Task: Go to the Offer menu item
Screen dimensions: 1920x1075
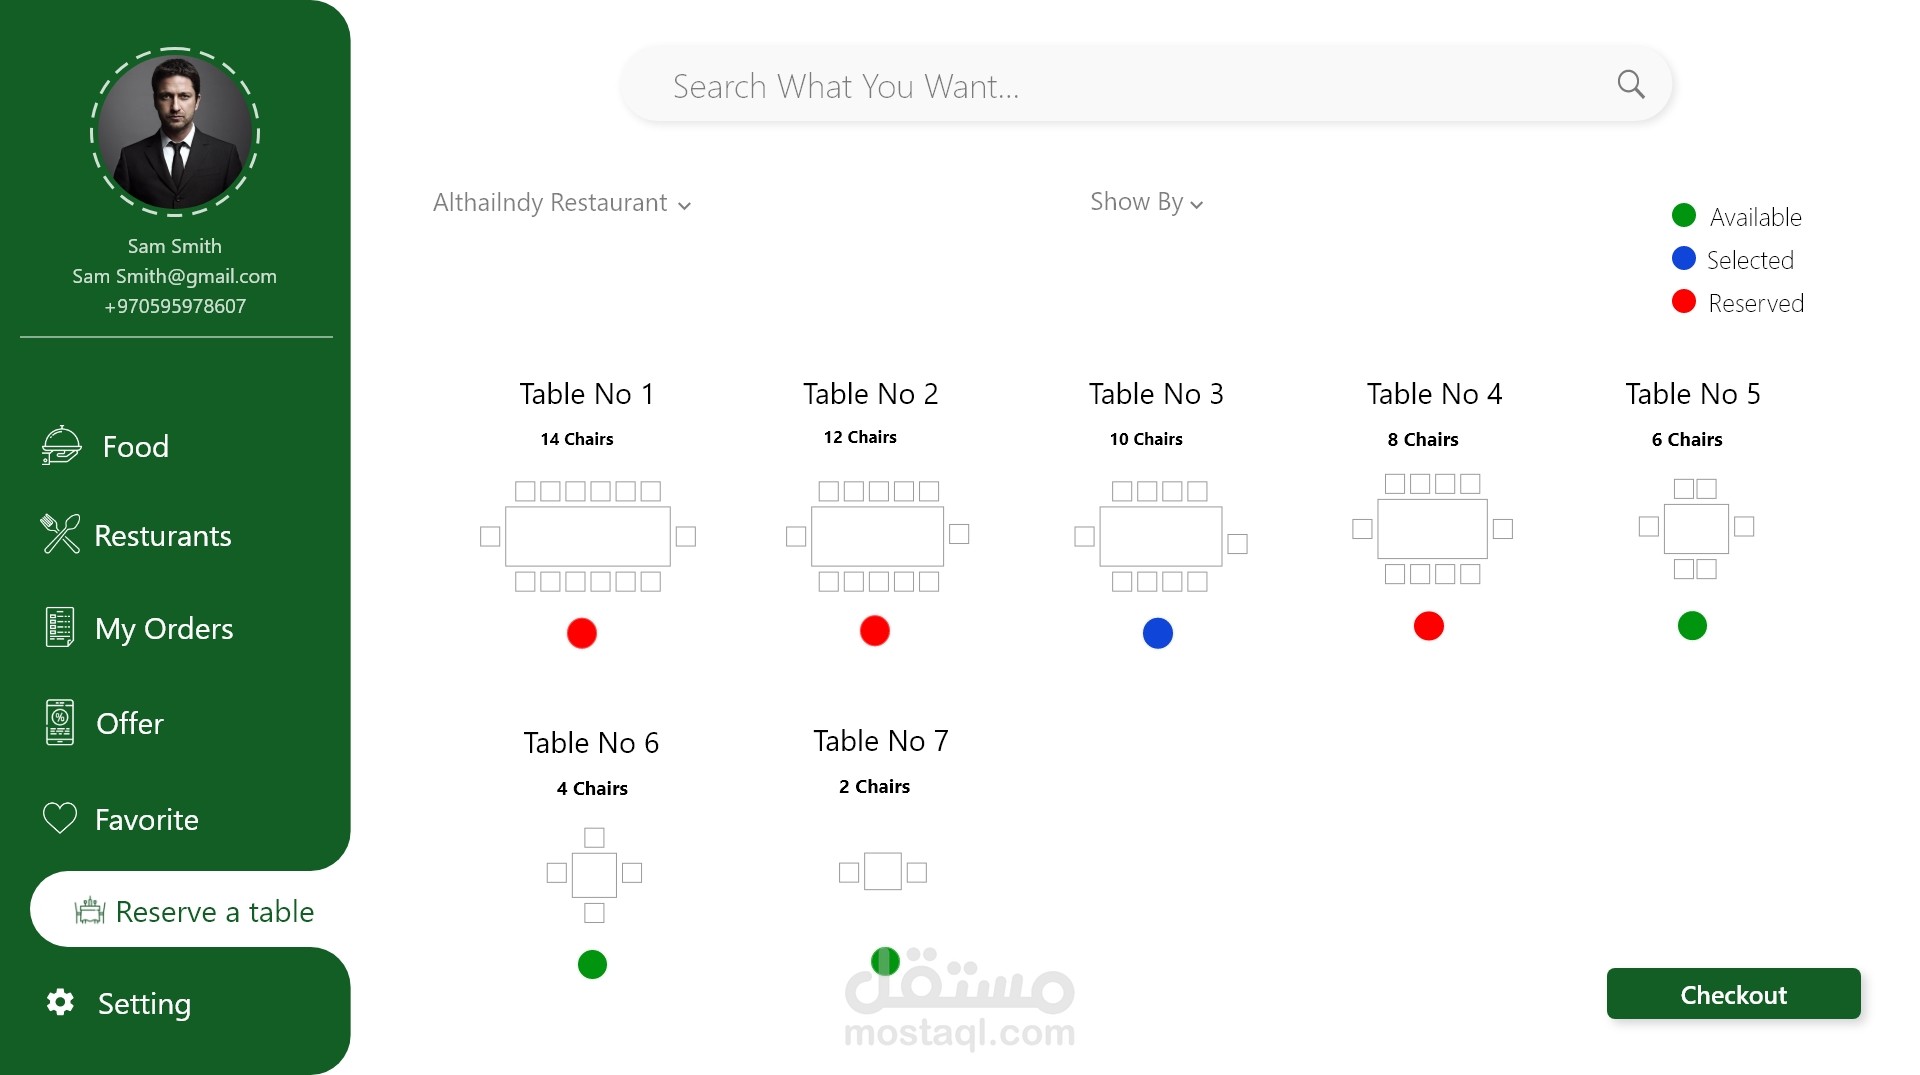Action: 130,723
